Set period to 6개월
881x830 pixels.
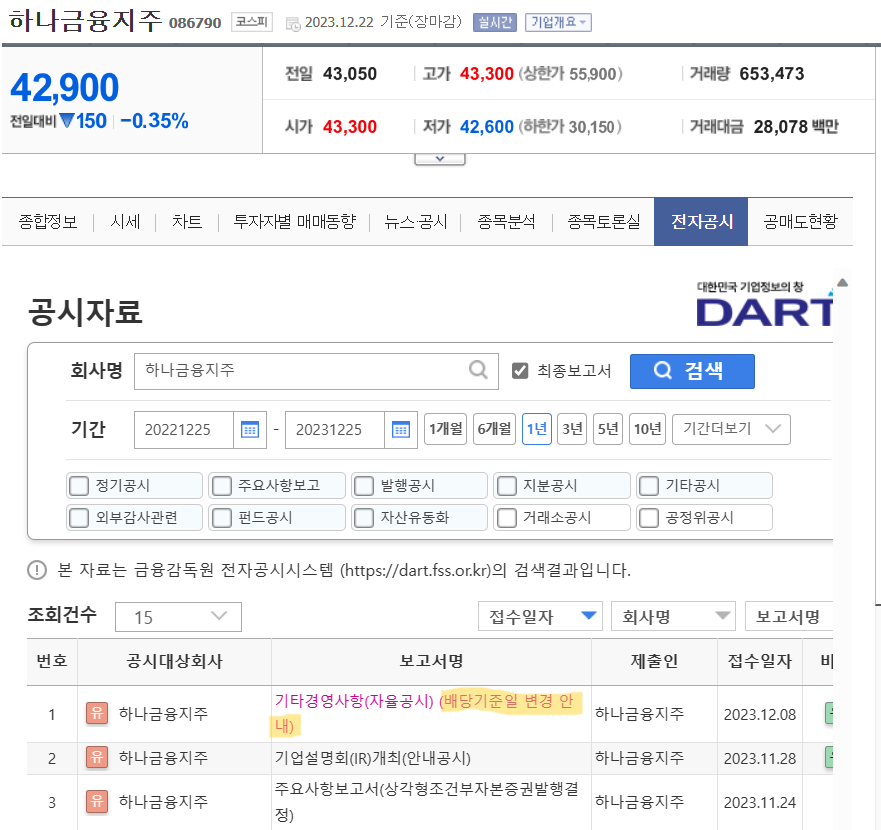click(494, 429)
